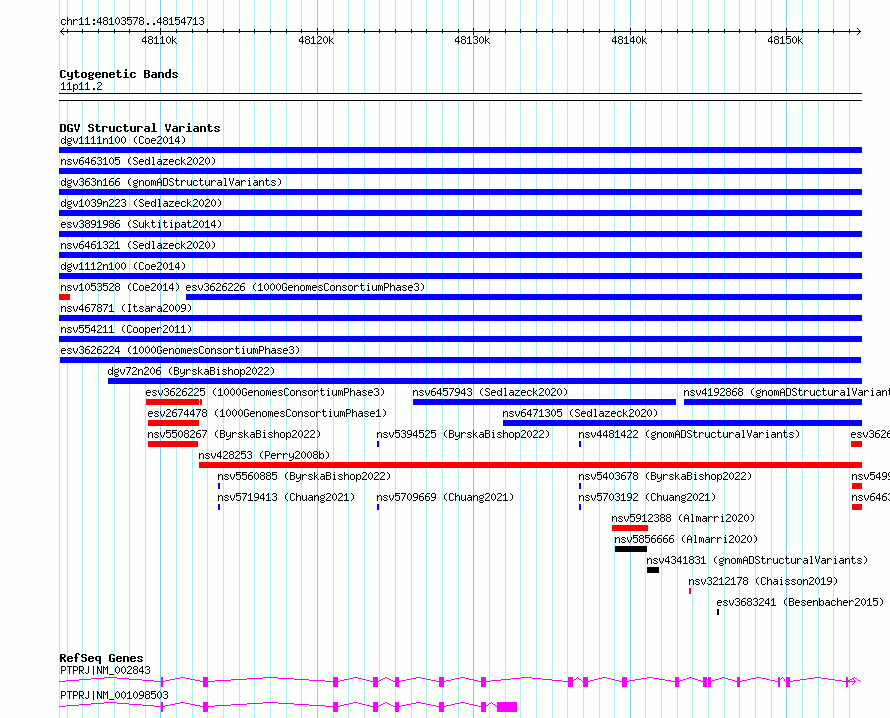Click nsv5719413 (Chuang2021) label
This screenshot has height=718, width=890.
click(x=286, y=497)
